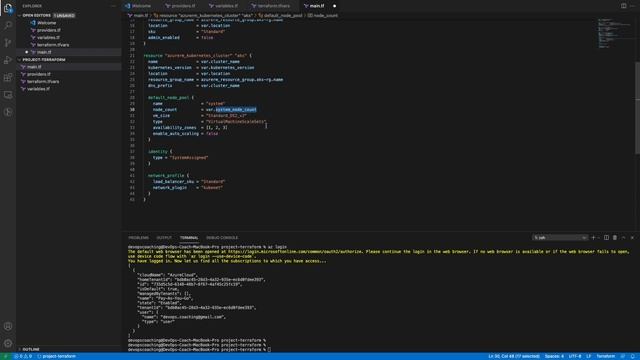Screen dimensions: 640x360
Task: Open the seventh activity bar icon below Remote Explorer
Action: click(x=8, y=112)
